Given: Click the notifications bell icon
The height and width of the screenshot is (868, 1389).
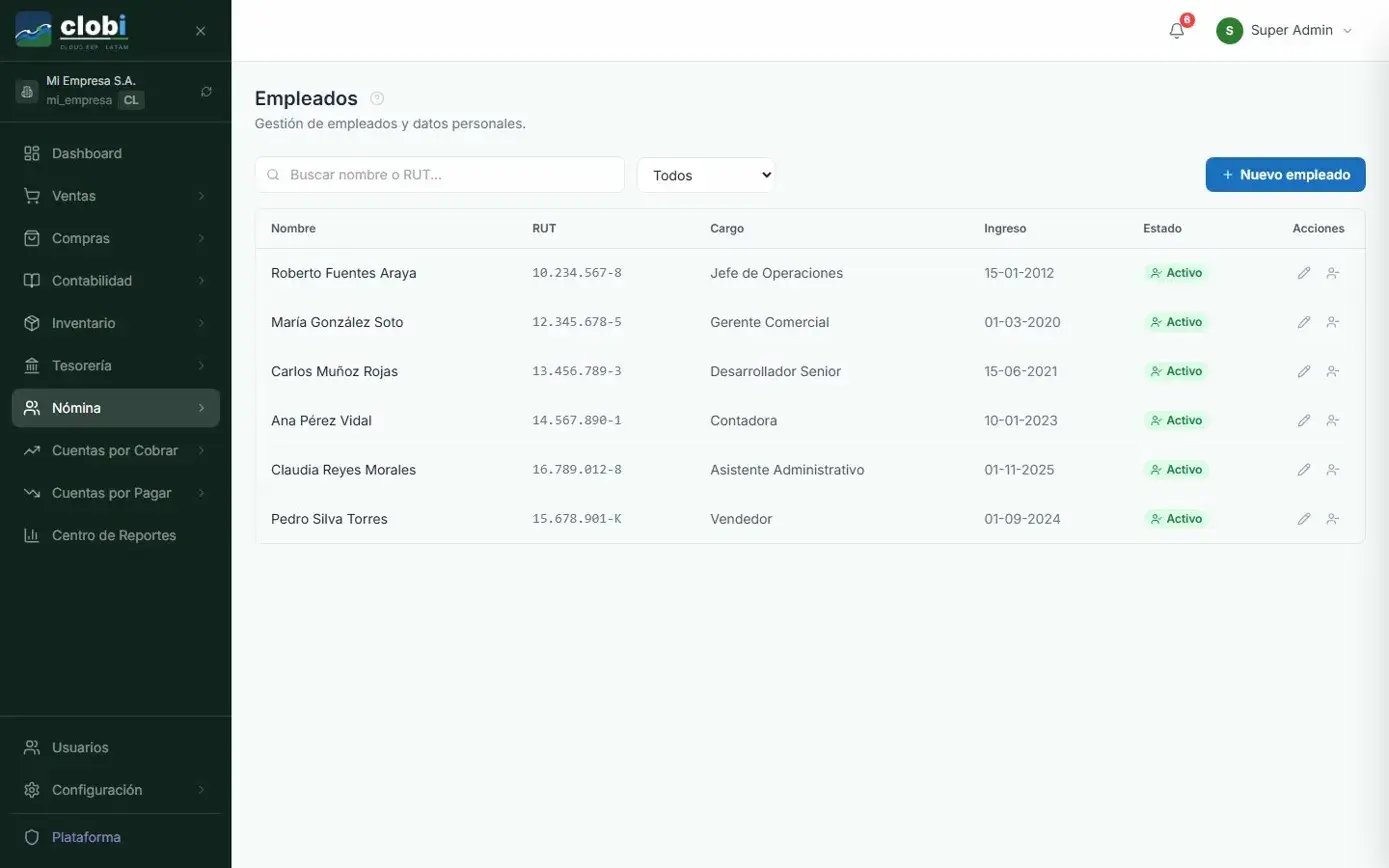Looking at the screenshot, I should [x=1177, y=31].
